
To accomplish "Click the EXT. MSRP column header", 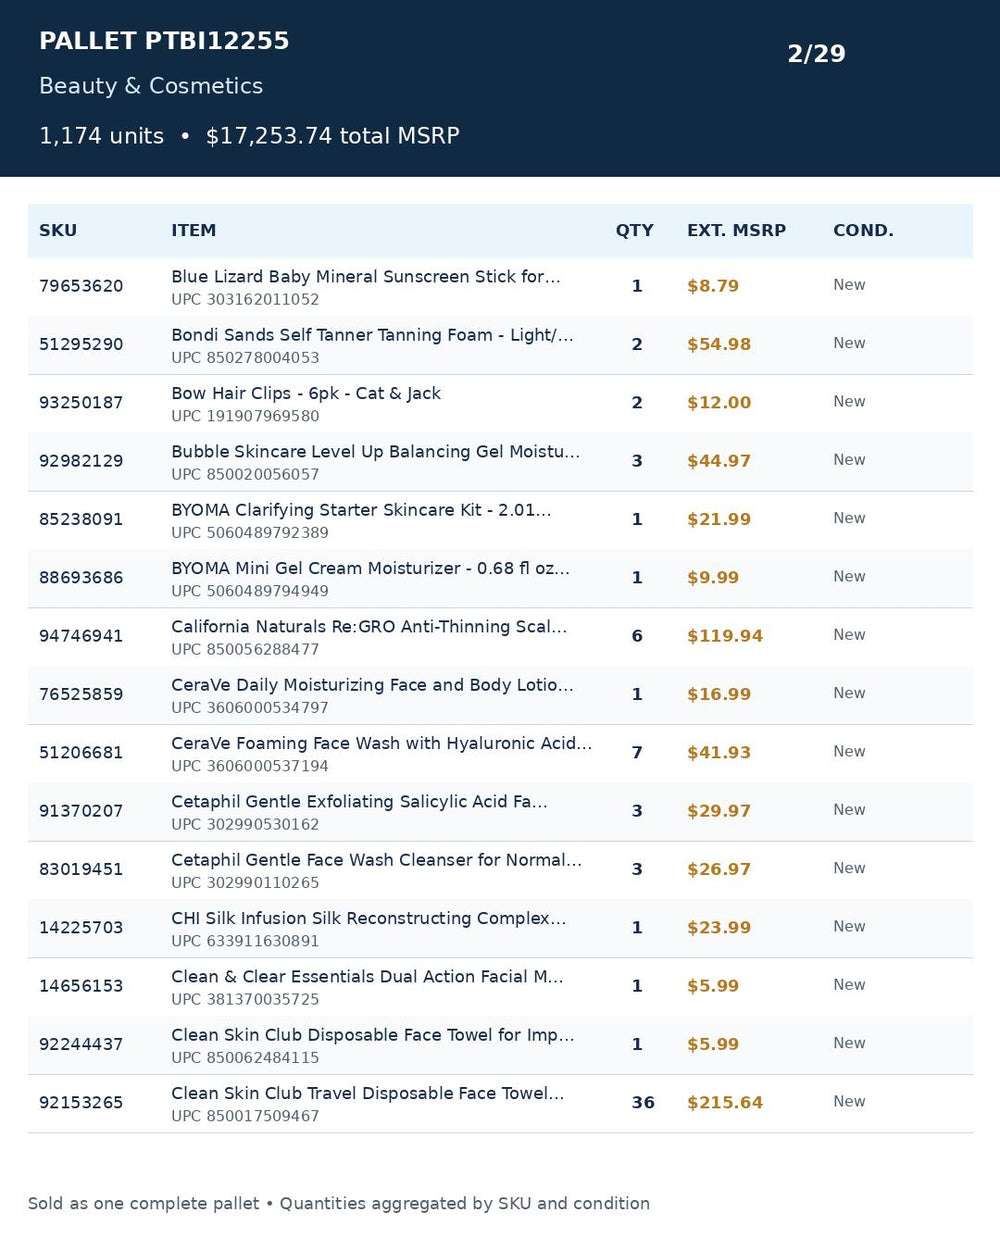I will pos(736,230).
